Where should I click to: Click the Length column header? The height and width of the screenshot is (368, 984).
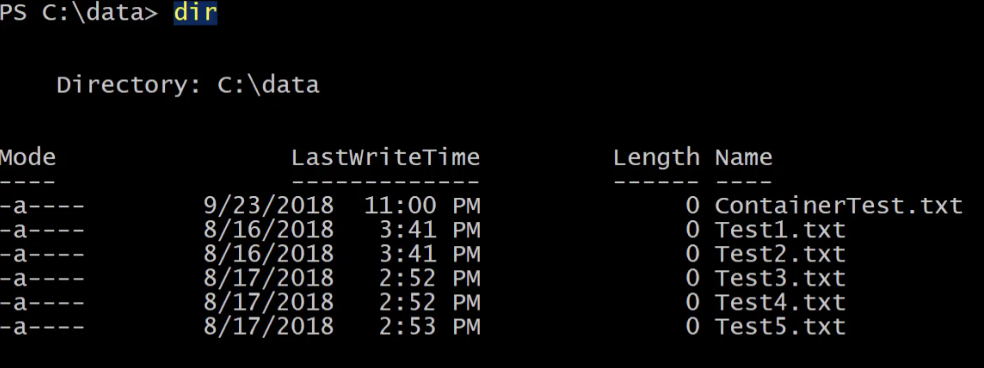656,158
